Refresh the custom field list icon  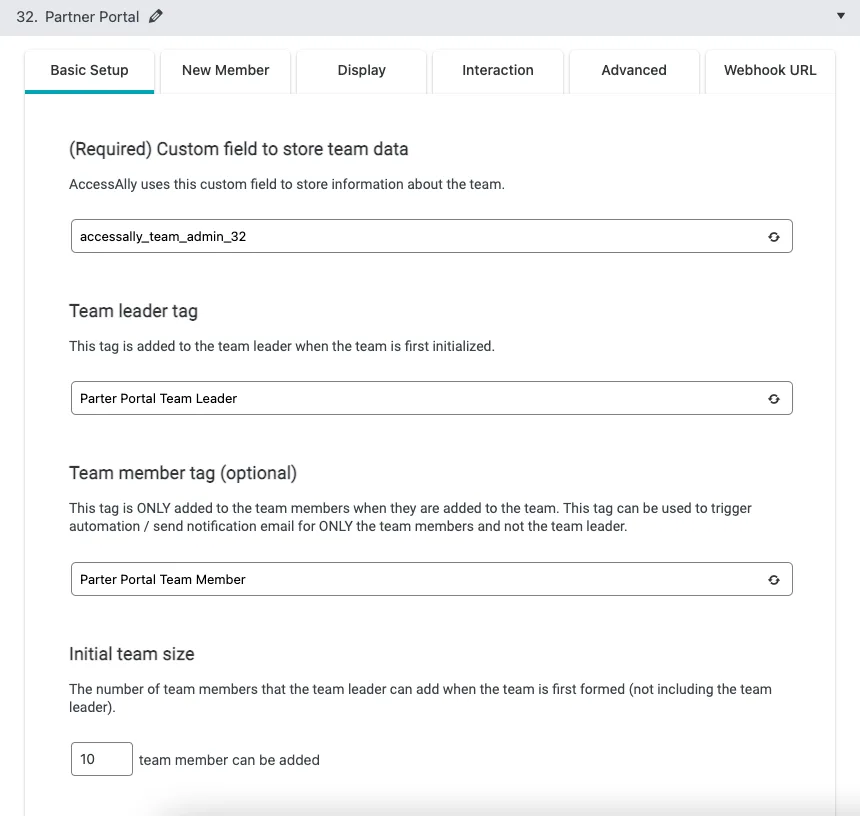coord(773,237)
